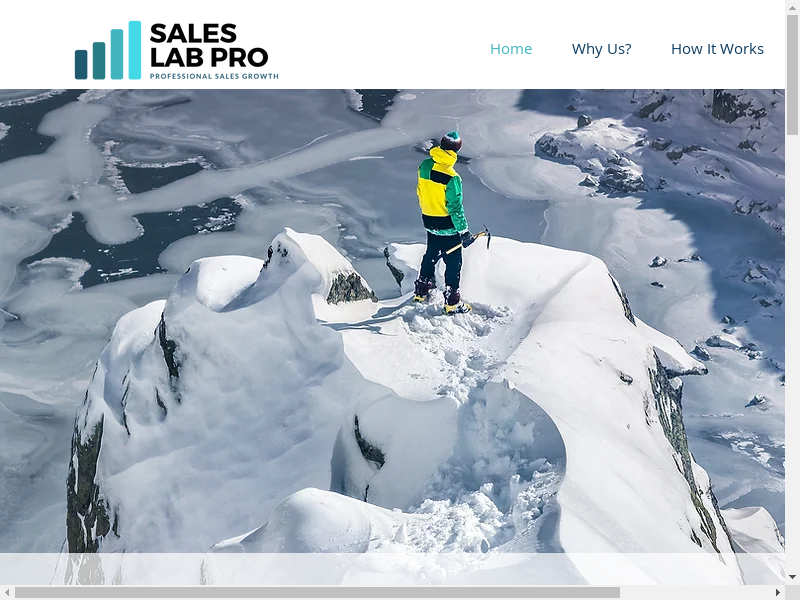
Task: Click the SALES LAB PRO logo text
Action: [x=209, y=45]
